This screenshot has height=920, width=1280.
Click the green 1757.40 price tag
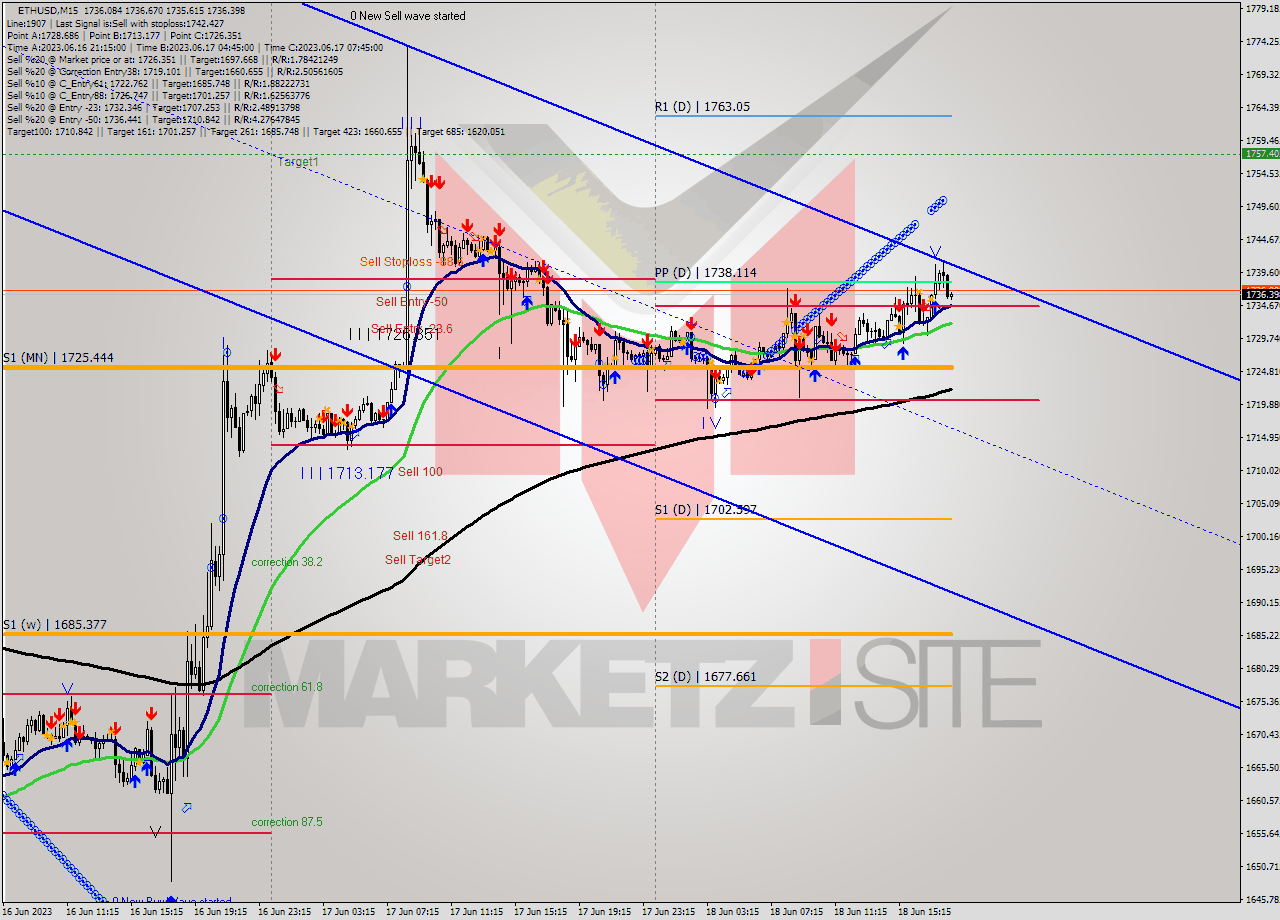pos(1260,154)
